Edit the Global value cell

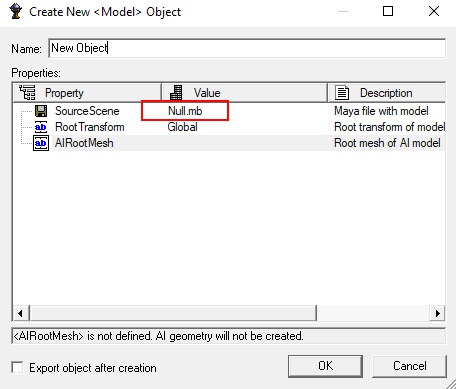[182, 127]
